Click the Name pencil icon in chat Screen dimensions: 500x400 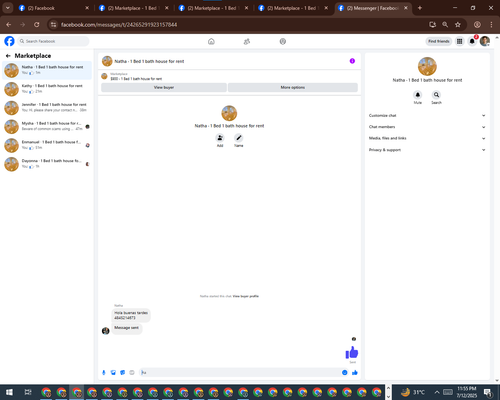[239, 138]
